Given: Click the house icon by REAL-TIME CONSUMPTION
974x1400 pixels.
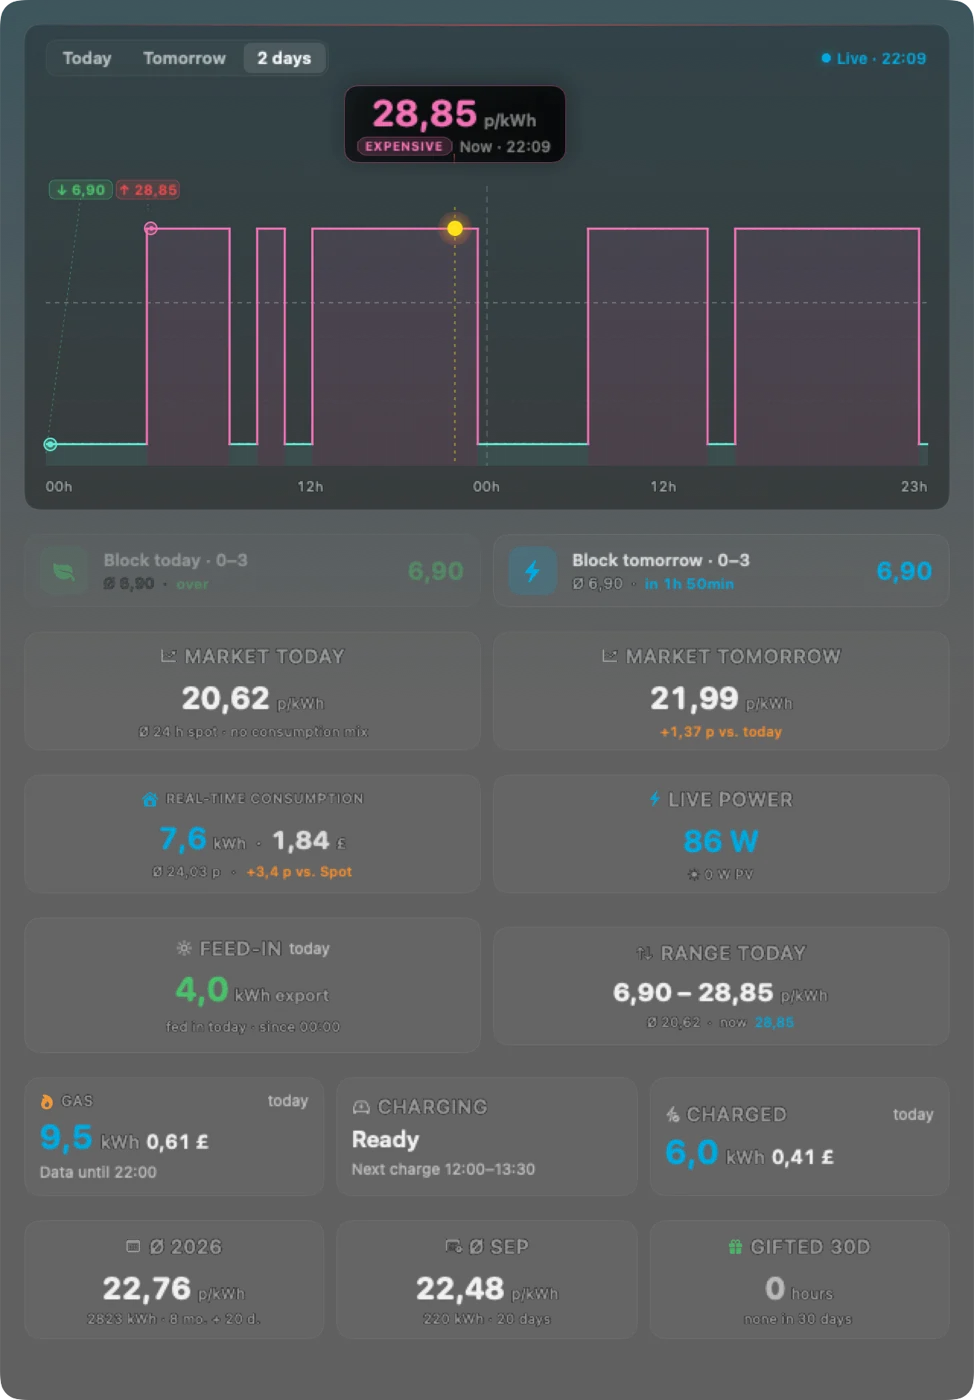Looking at the screenshot, I should [150, 799].
